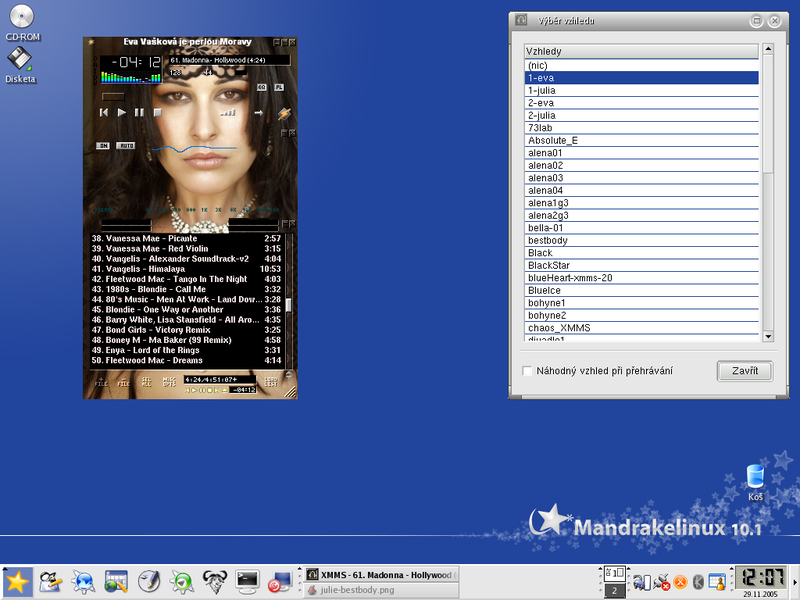This screenshot has width=800, height=600.
Task: Toggle the EQ icon to show equalizer
Action: [262, 87]
